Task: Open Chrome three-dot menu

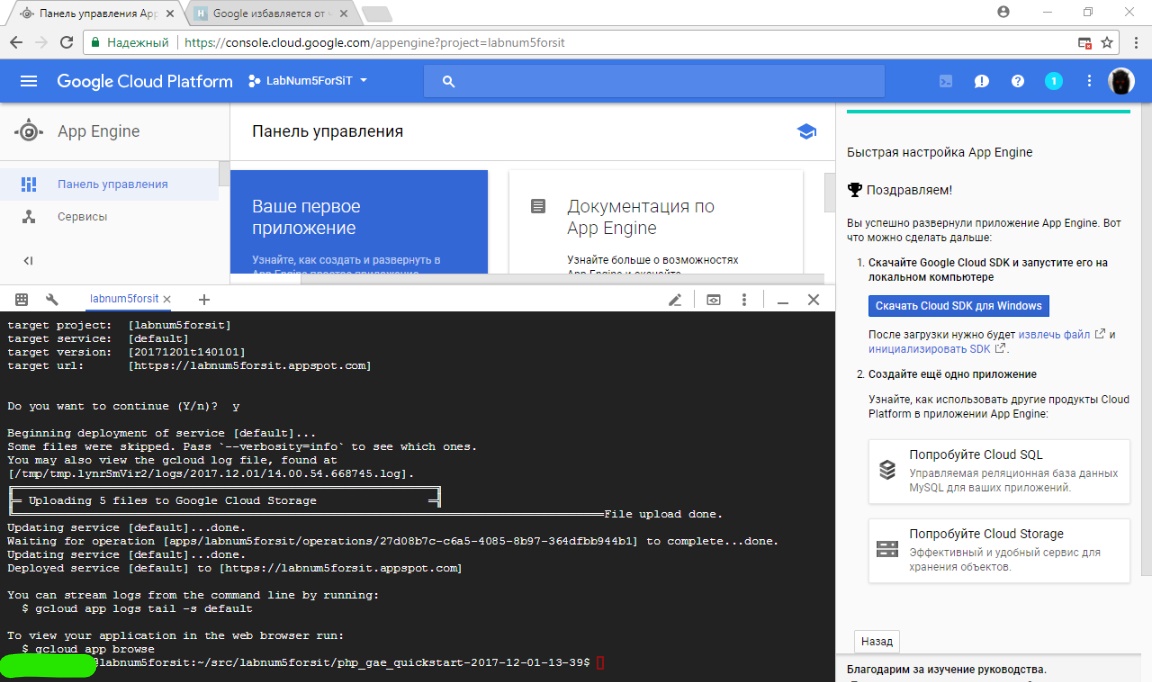Action: (1136, 43)
